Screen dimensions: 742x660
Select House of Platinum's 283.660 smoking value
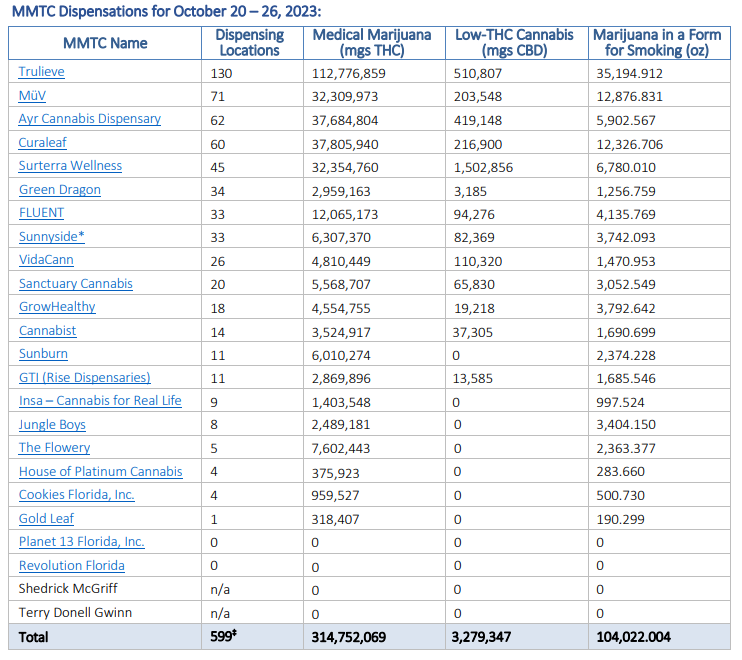pyautogui.click(x=620, y=472)
